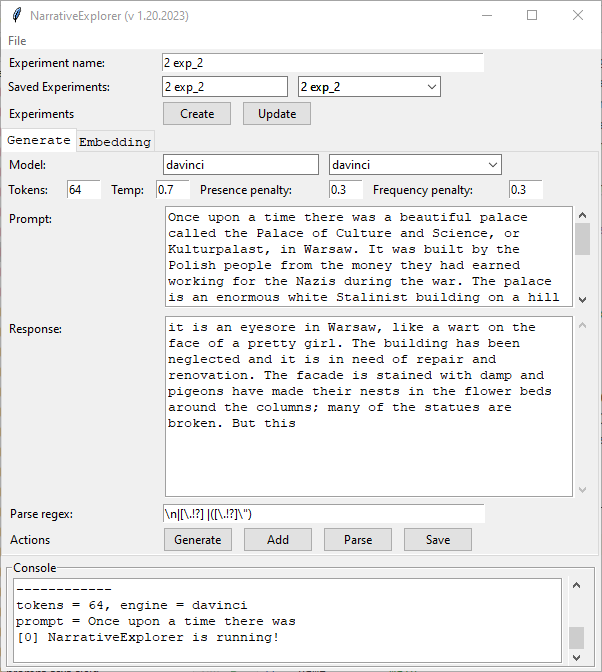This screenshot has width=602, height=672.
Task: Switch to the Embedding tab
Action: 115,141
